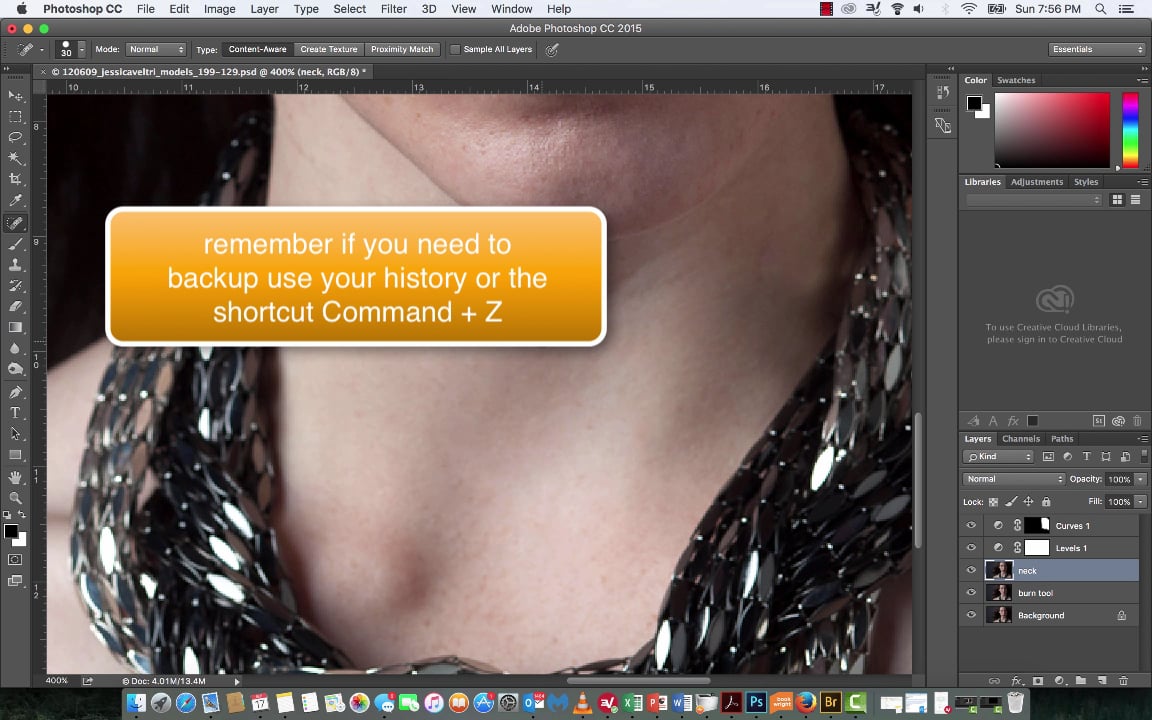The image size is (1152, 720).
Task: Select the Clone Stamp tool
Action: pos(15,264)
